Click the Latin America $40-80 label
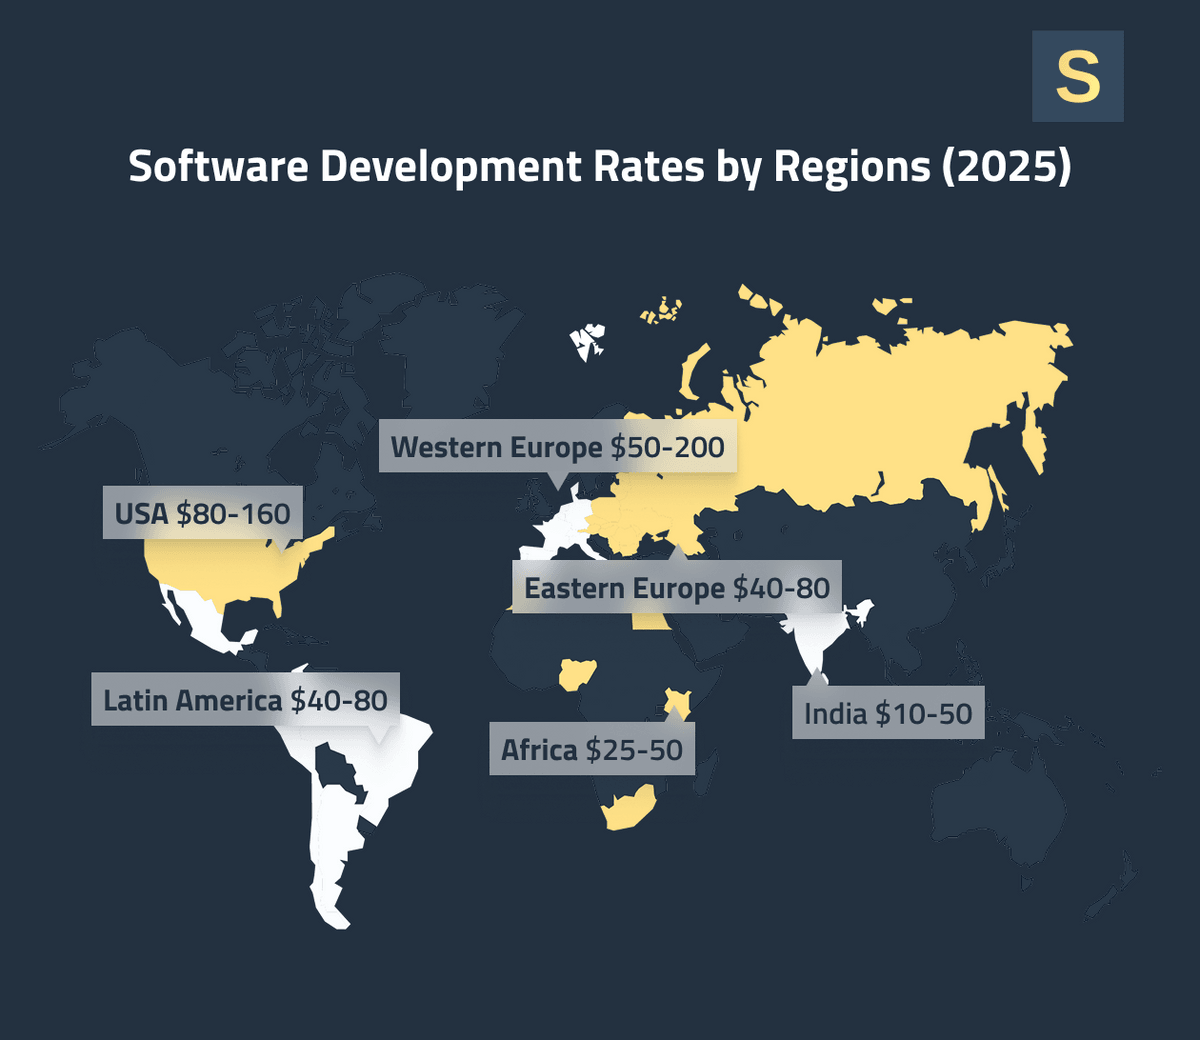Screen dimensions: 1200x1040 [247, 701]
